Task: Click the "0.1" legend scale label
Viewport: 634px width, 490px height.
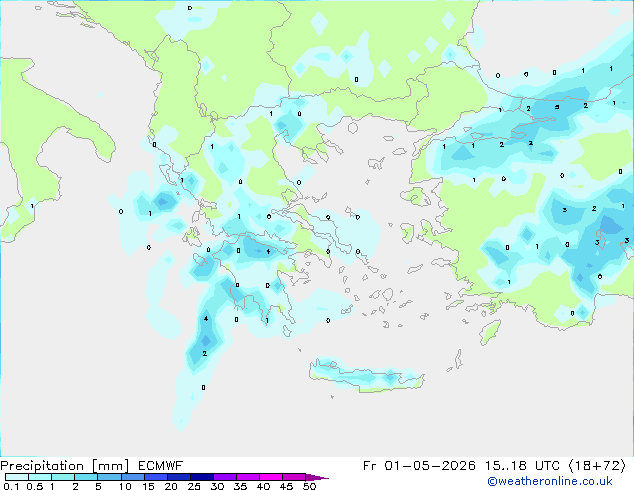Action: click(11, 486)
